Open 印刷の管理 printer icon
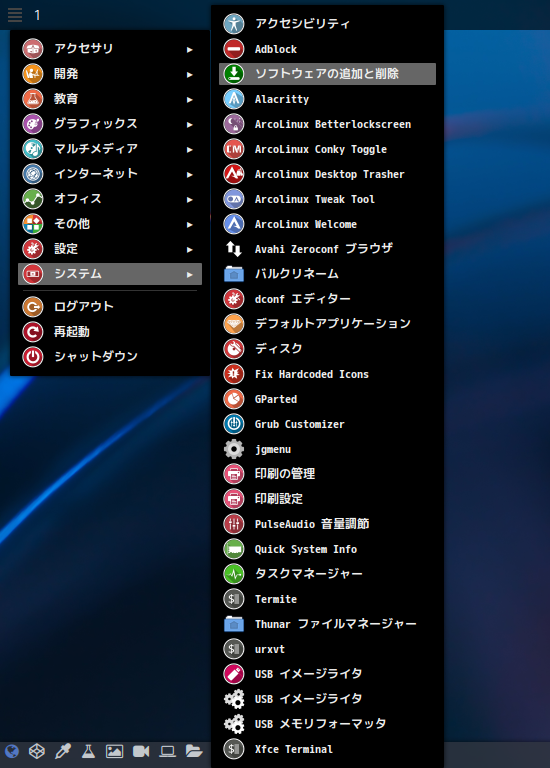Image resolution: width=550 pixels, height=768 pixels. click(x=234, y=474)
